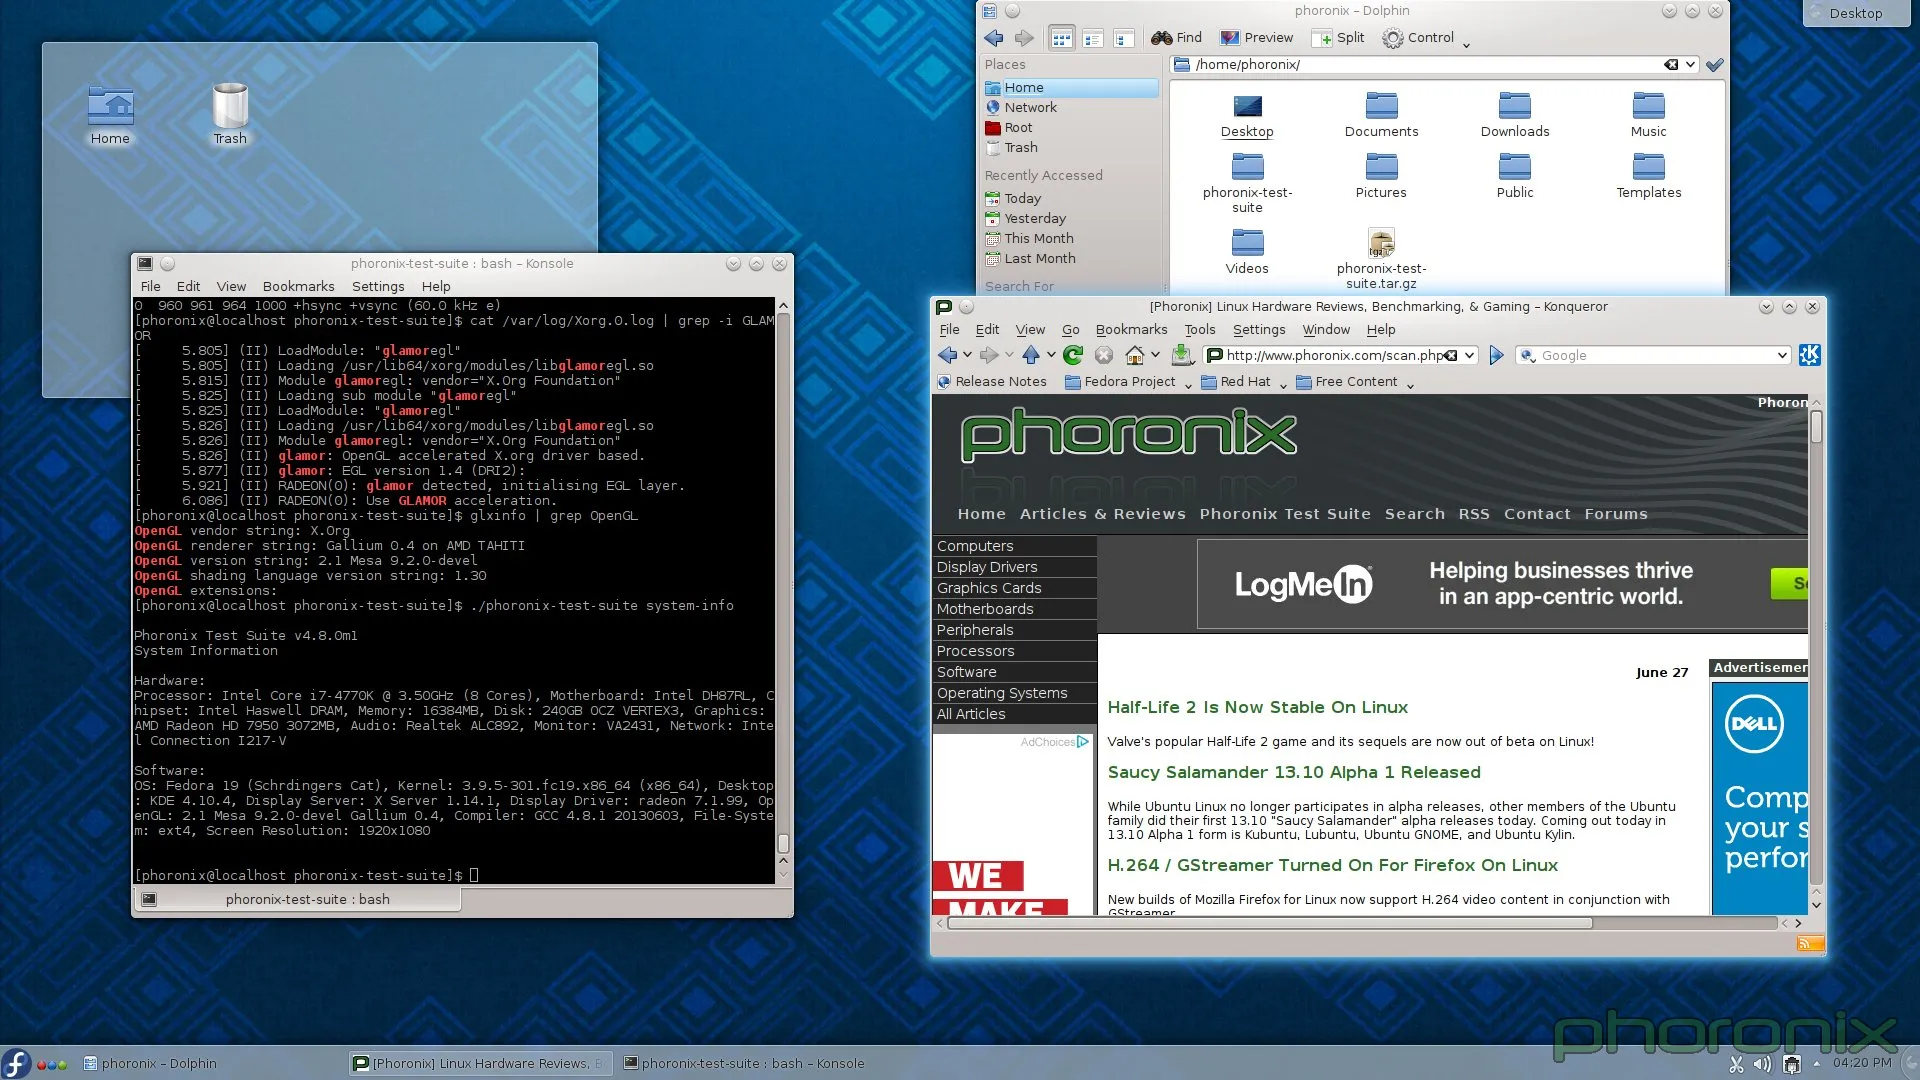Open Konsole Settings menu

coord(378,286)
